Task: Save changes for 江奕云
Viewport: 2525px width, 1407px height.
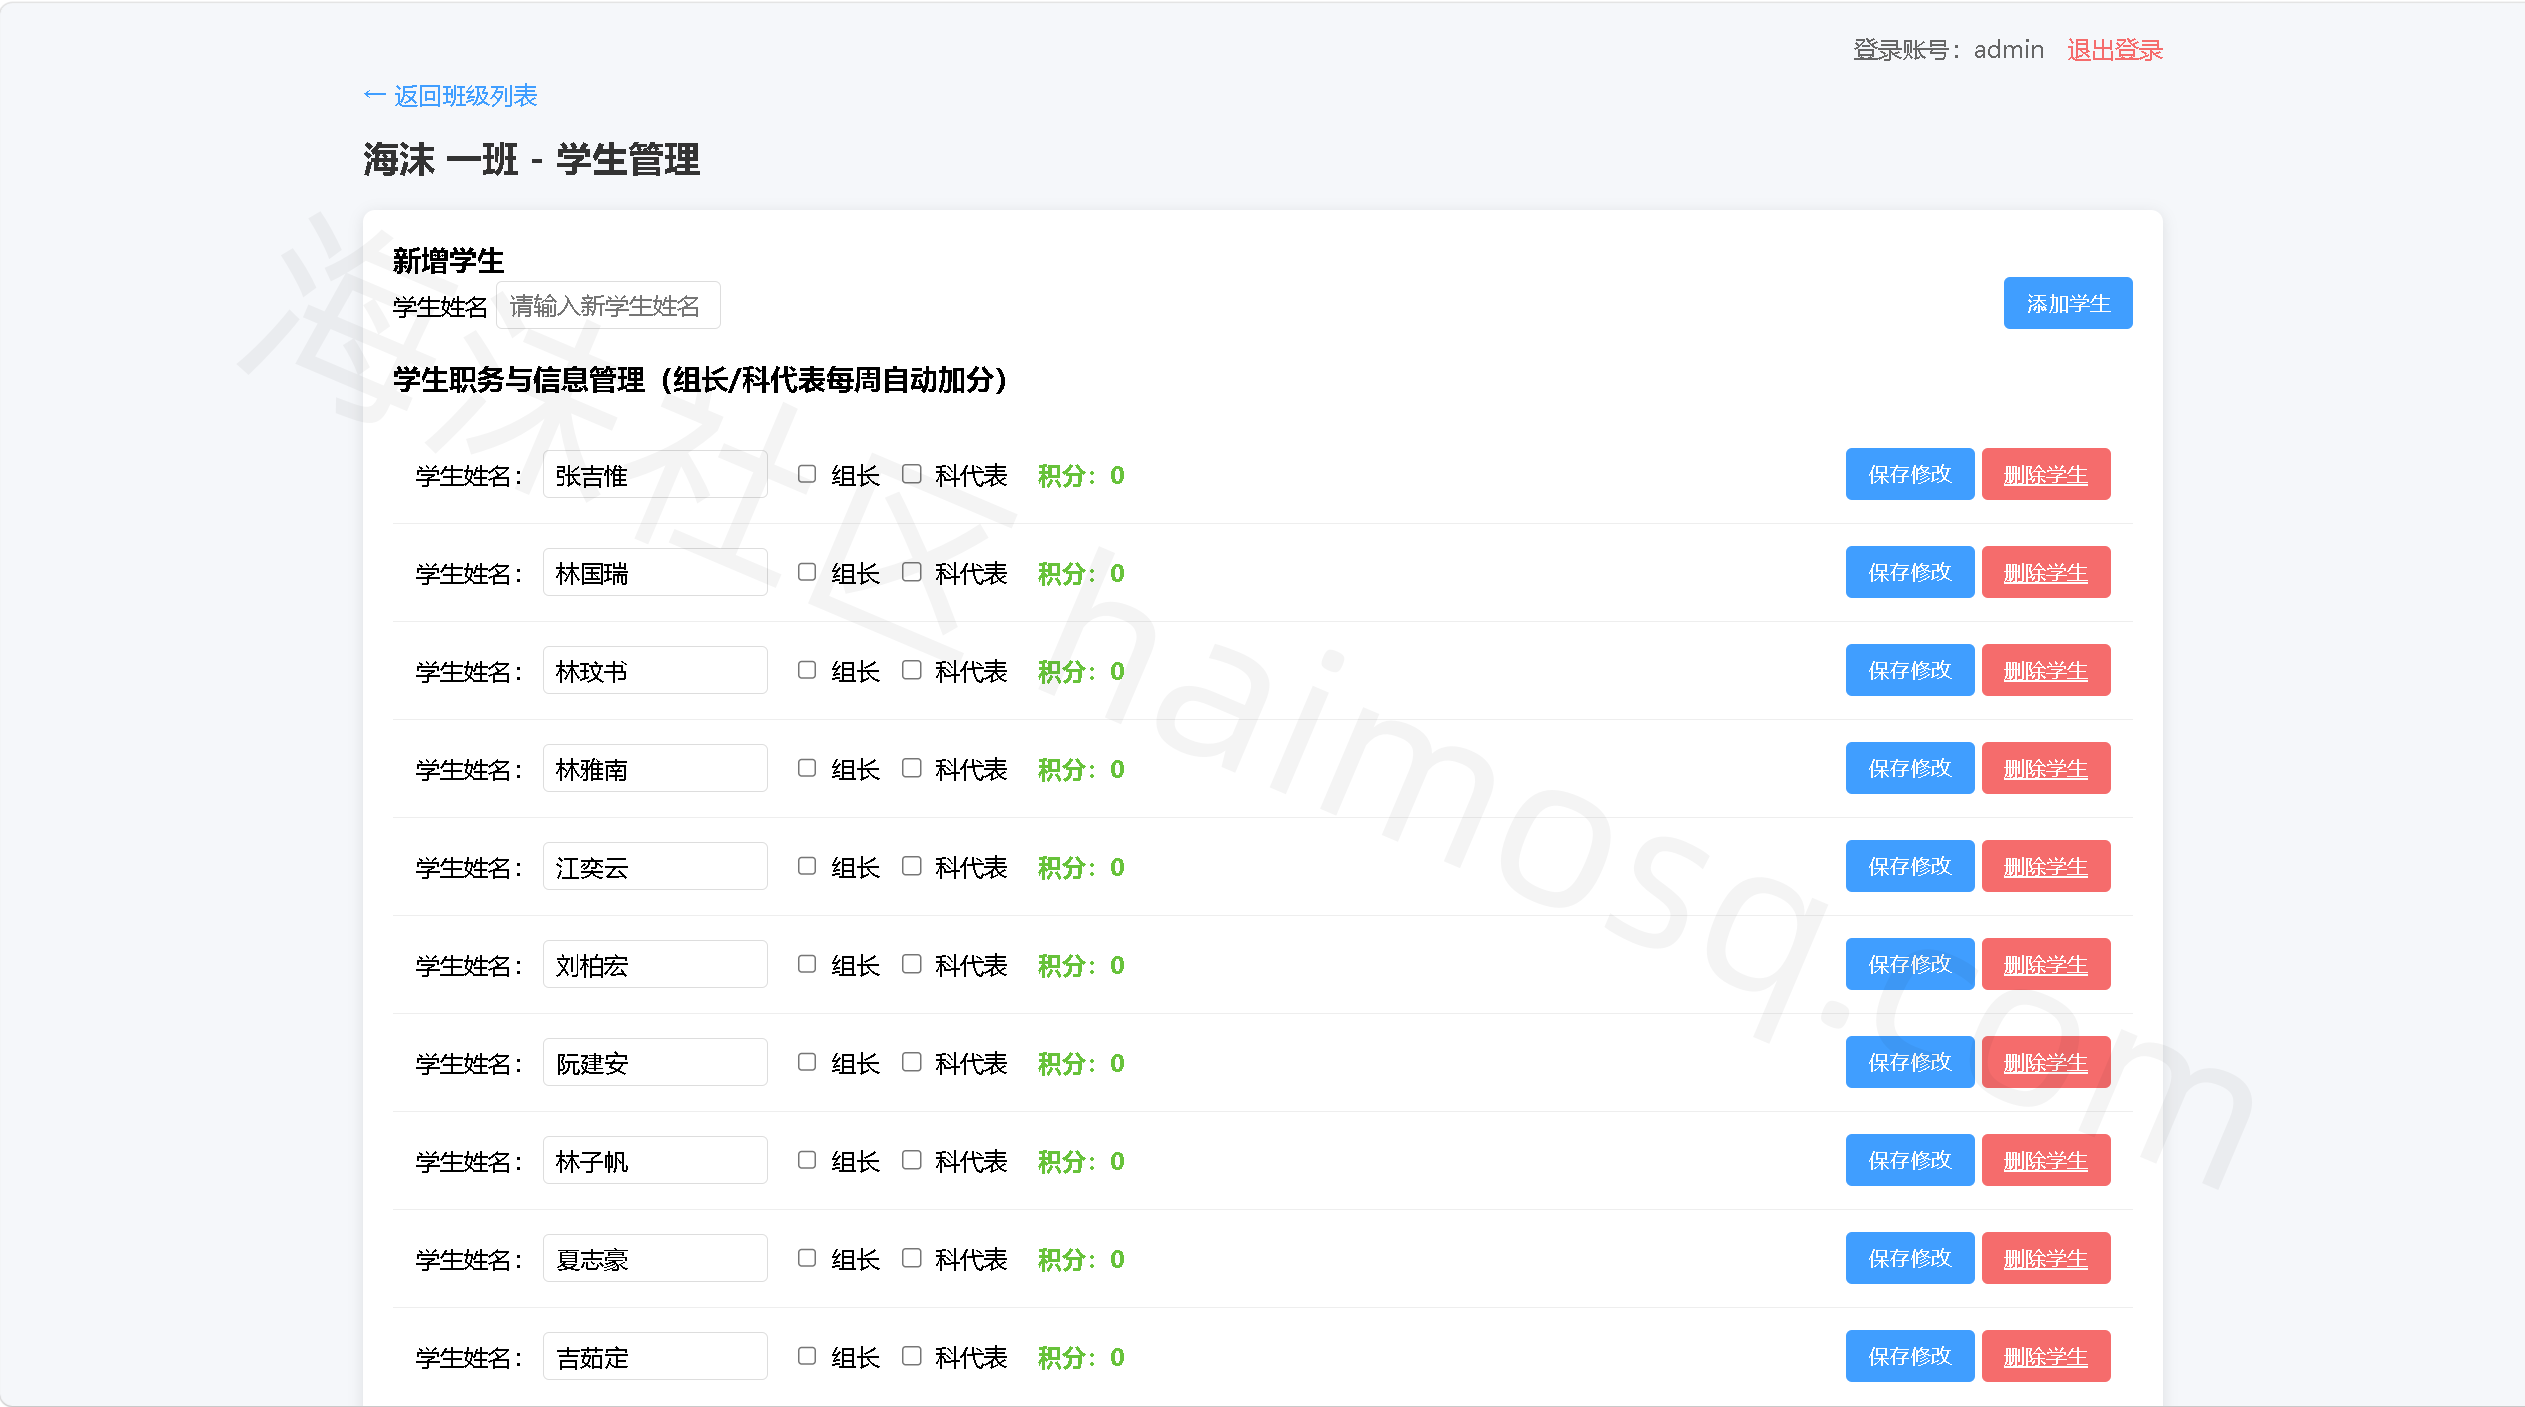Action: (x=1910, y=866)
